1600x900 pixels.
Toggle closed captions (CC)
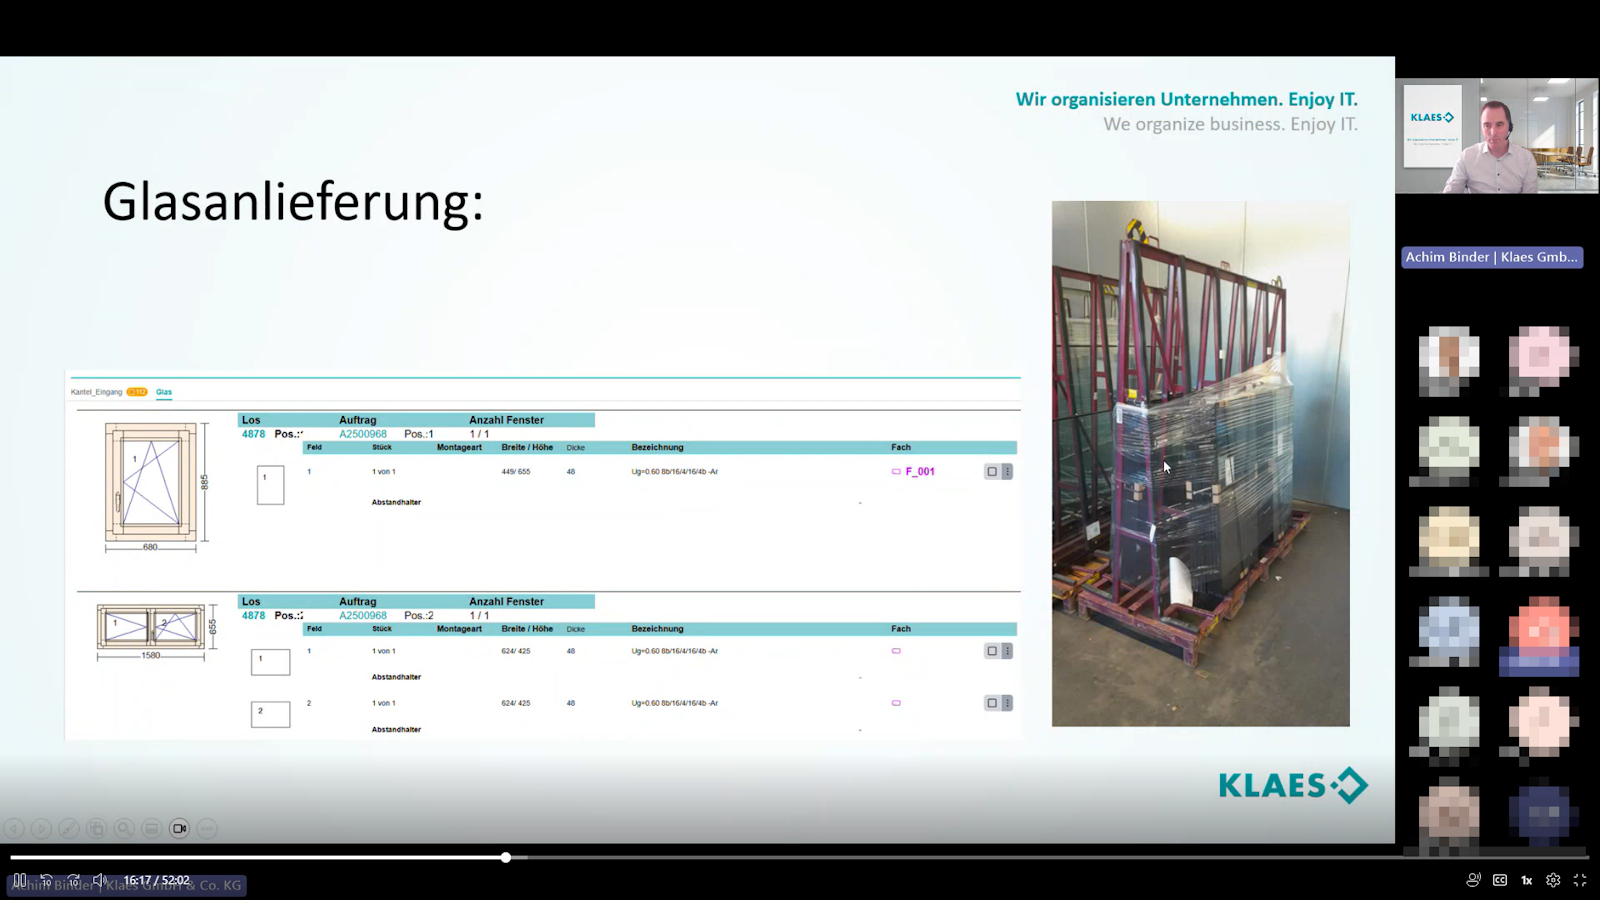point(1500,880)
